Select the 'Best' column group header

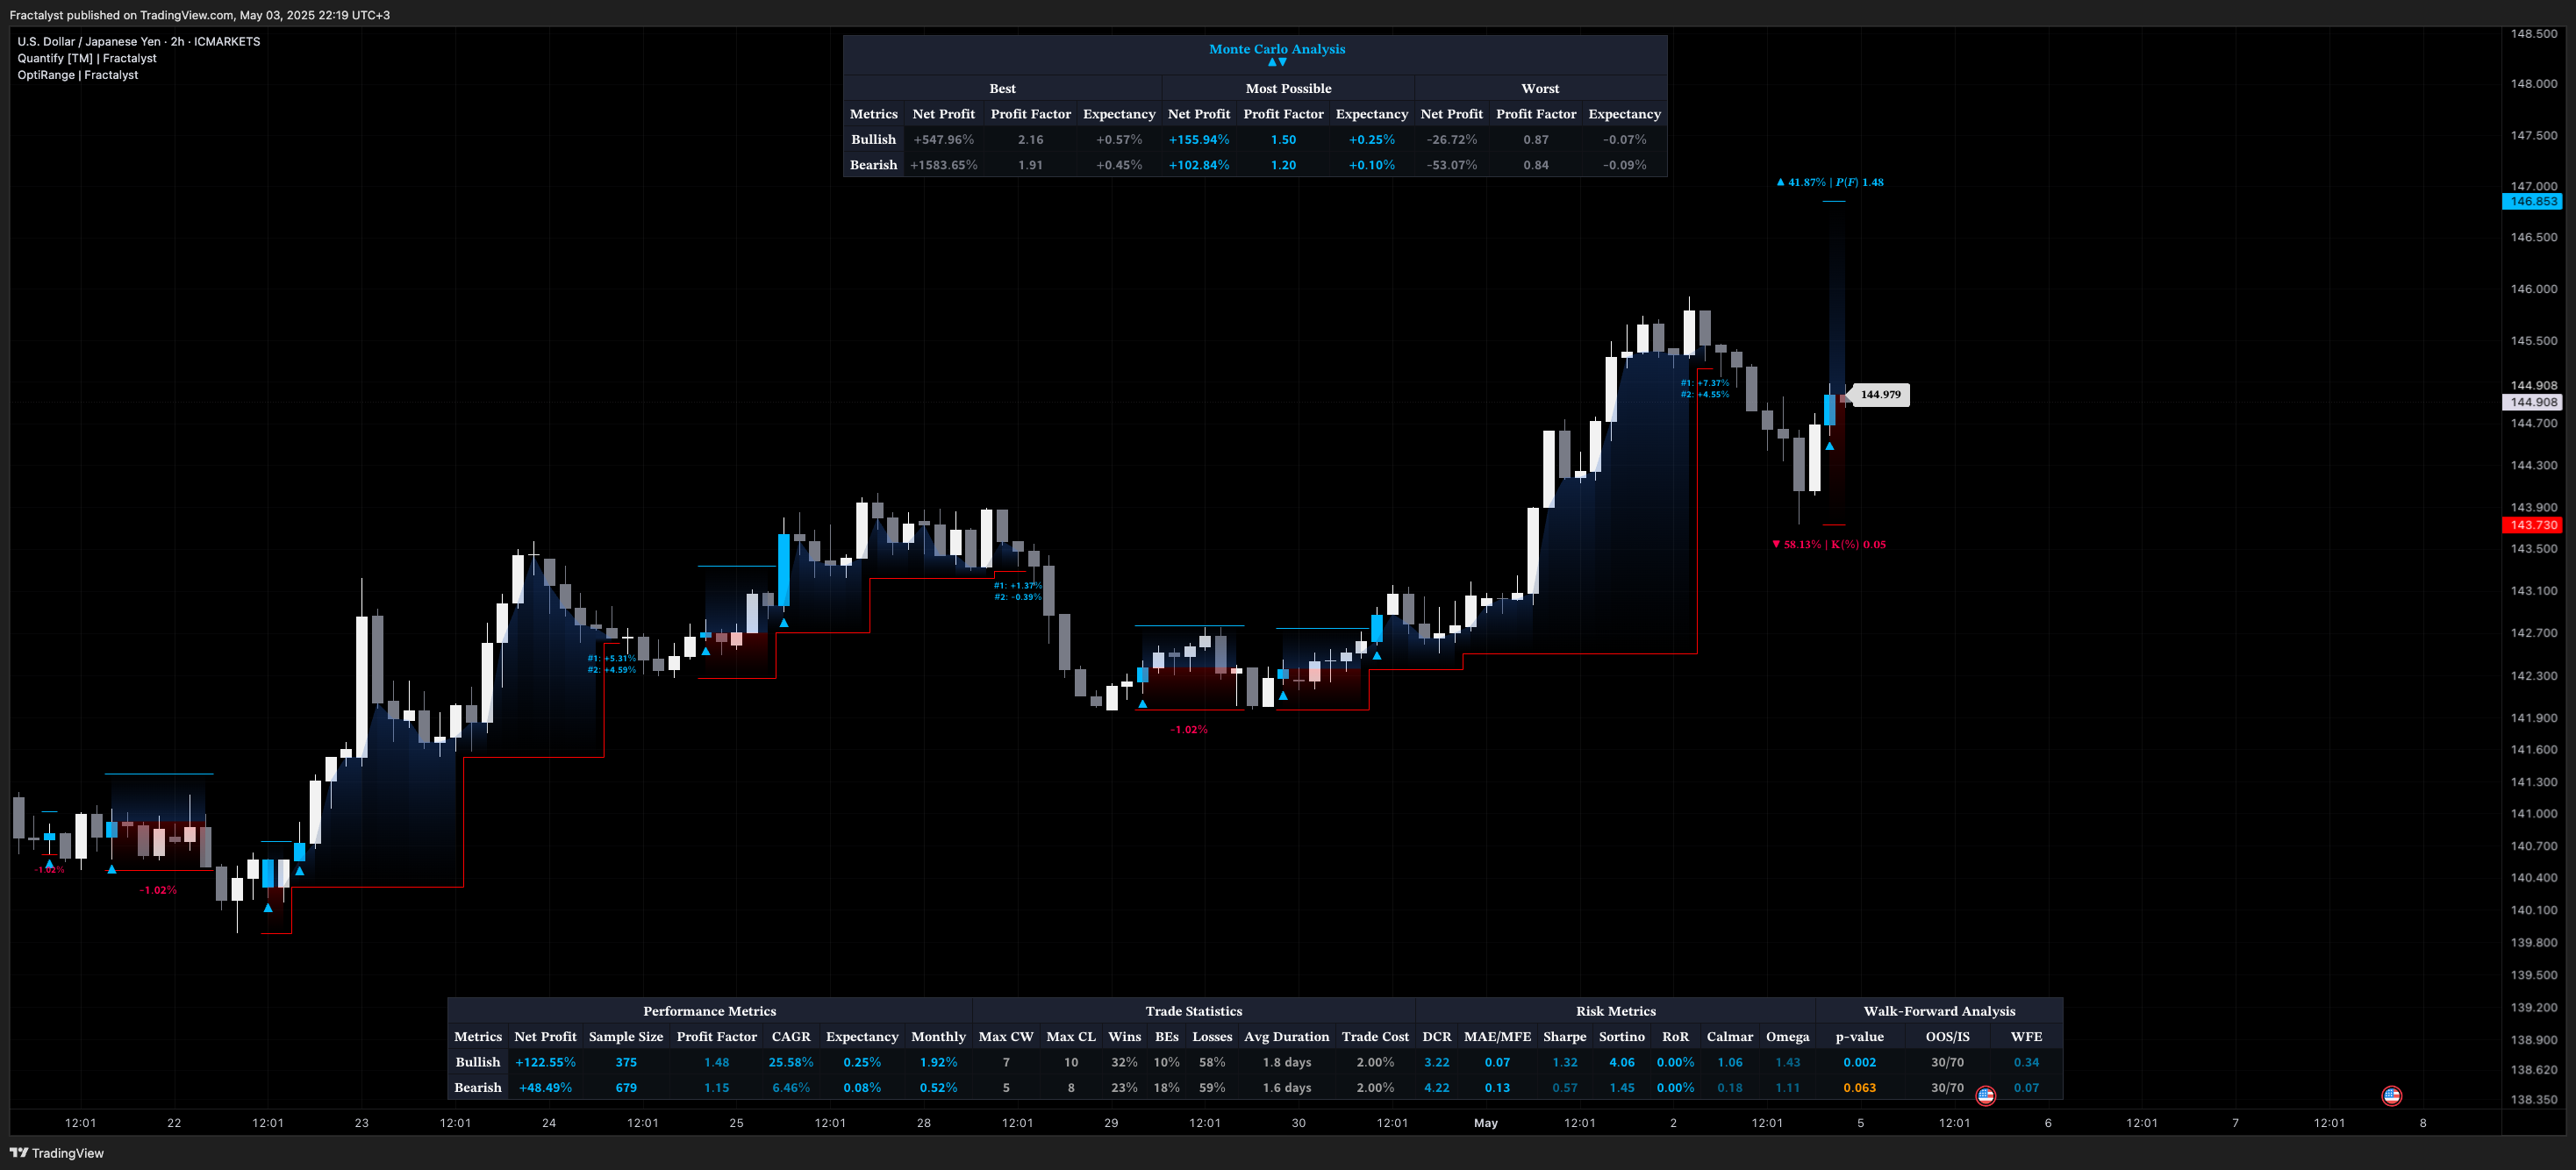point(1002,89)
